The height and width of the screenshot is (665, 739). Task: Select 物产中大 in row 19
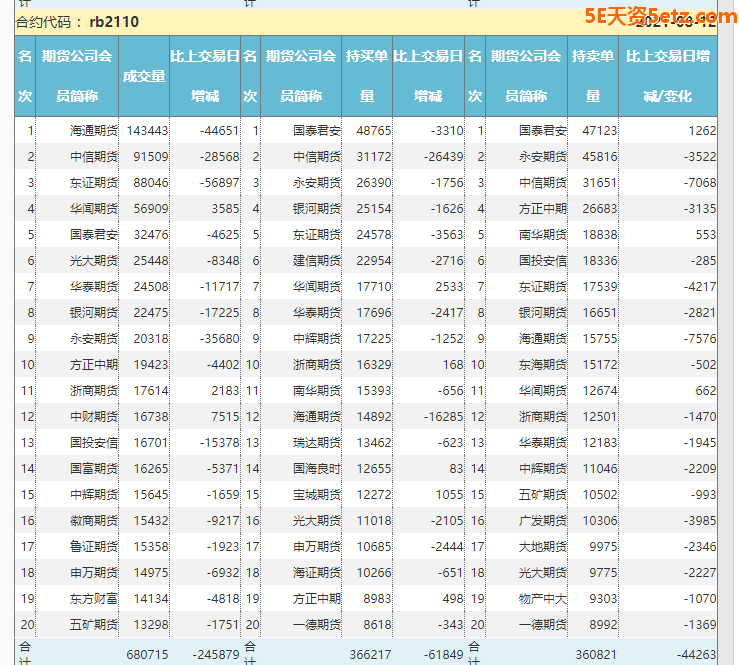(x=543, y=598)
